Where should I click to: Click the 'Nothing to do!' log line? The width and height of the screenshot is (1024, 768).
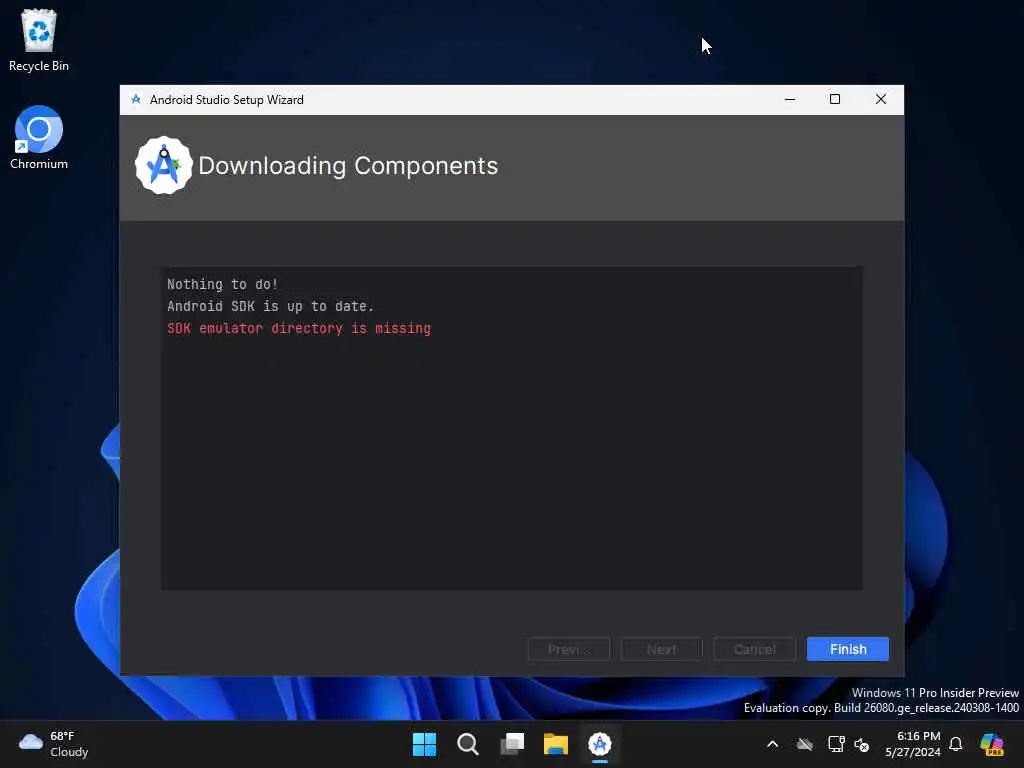click(x=223, y=284)
